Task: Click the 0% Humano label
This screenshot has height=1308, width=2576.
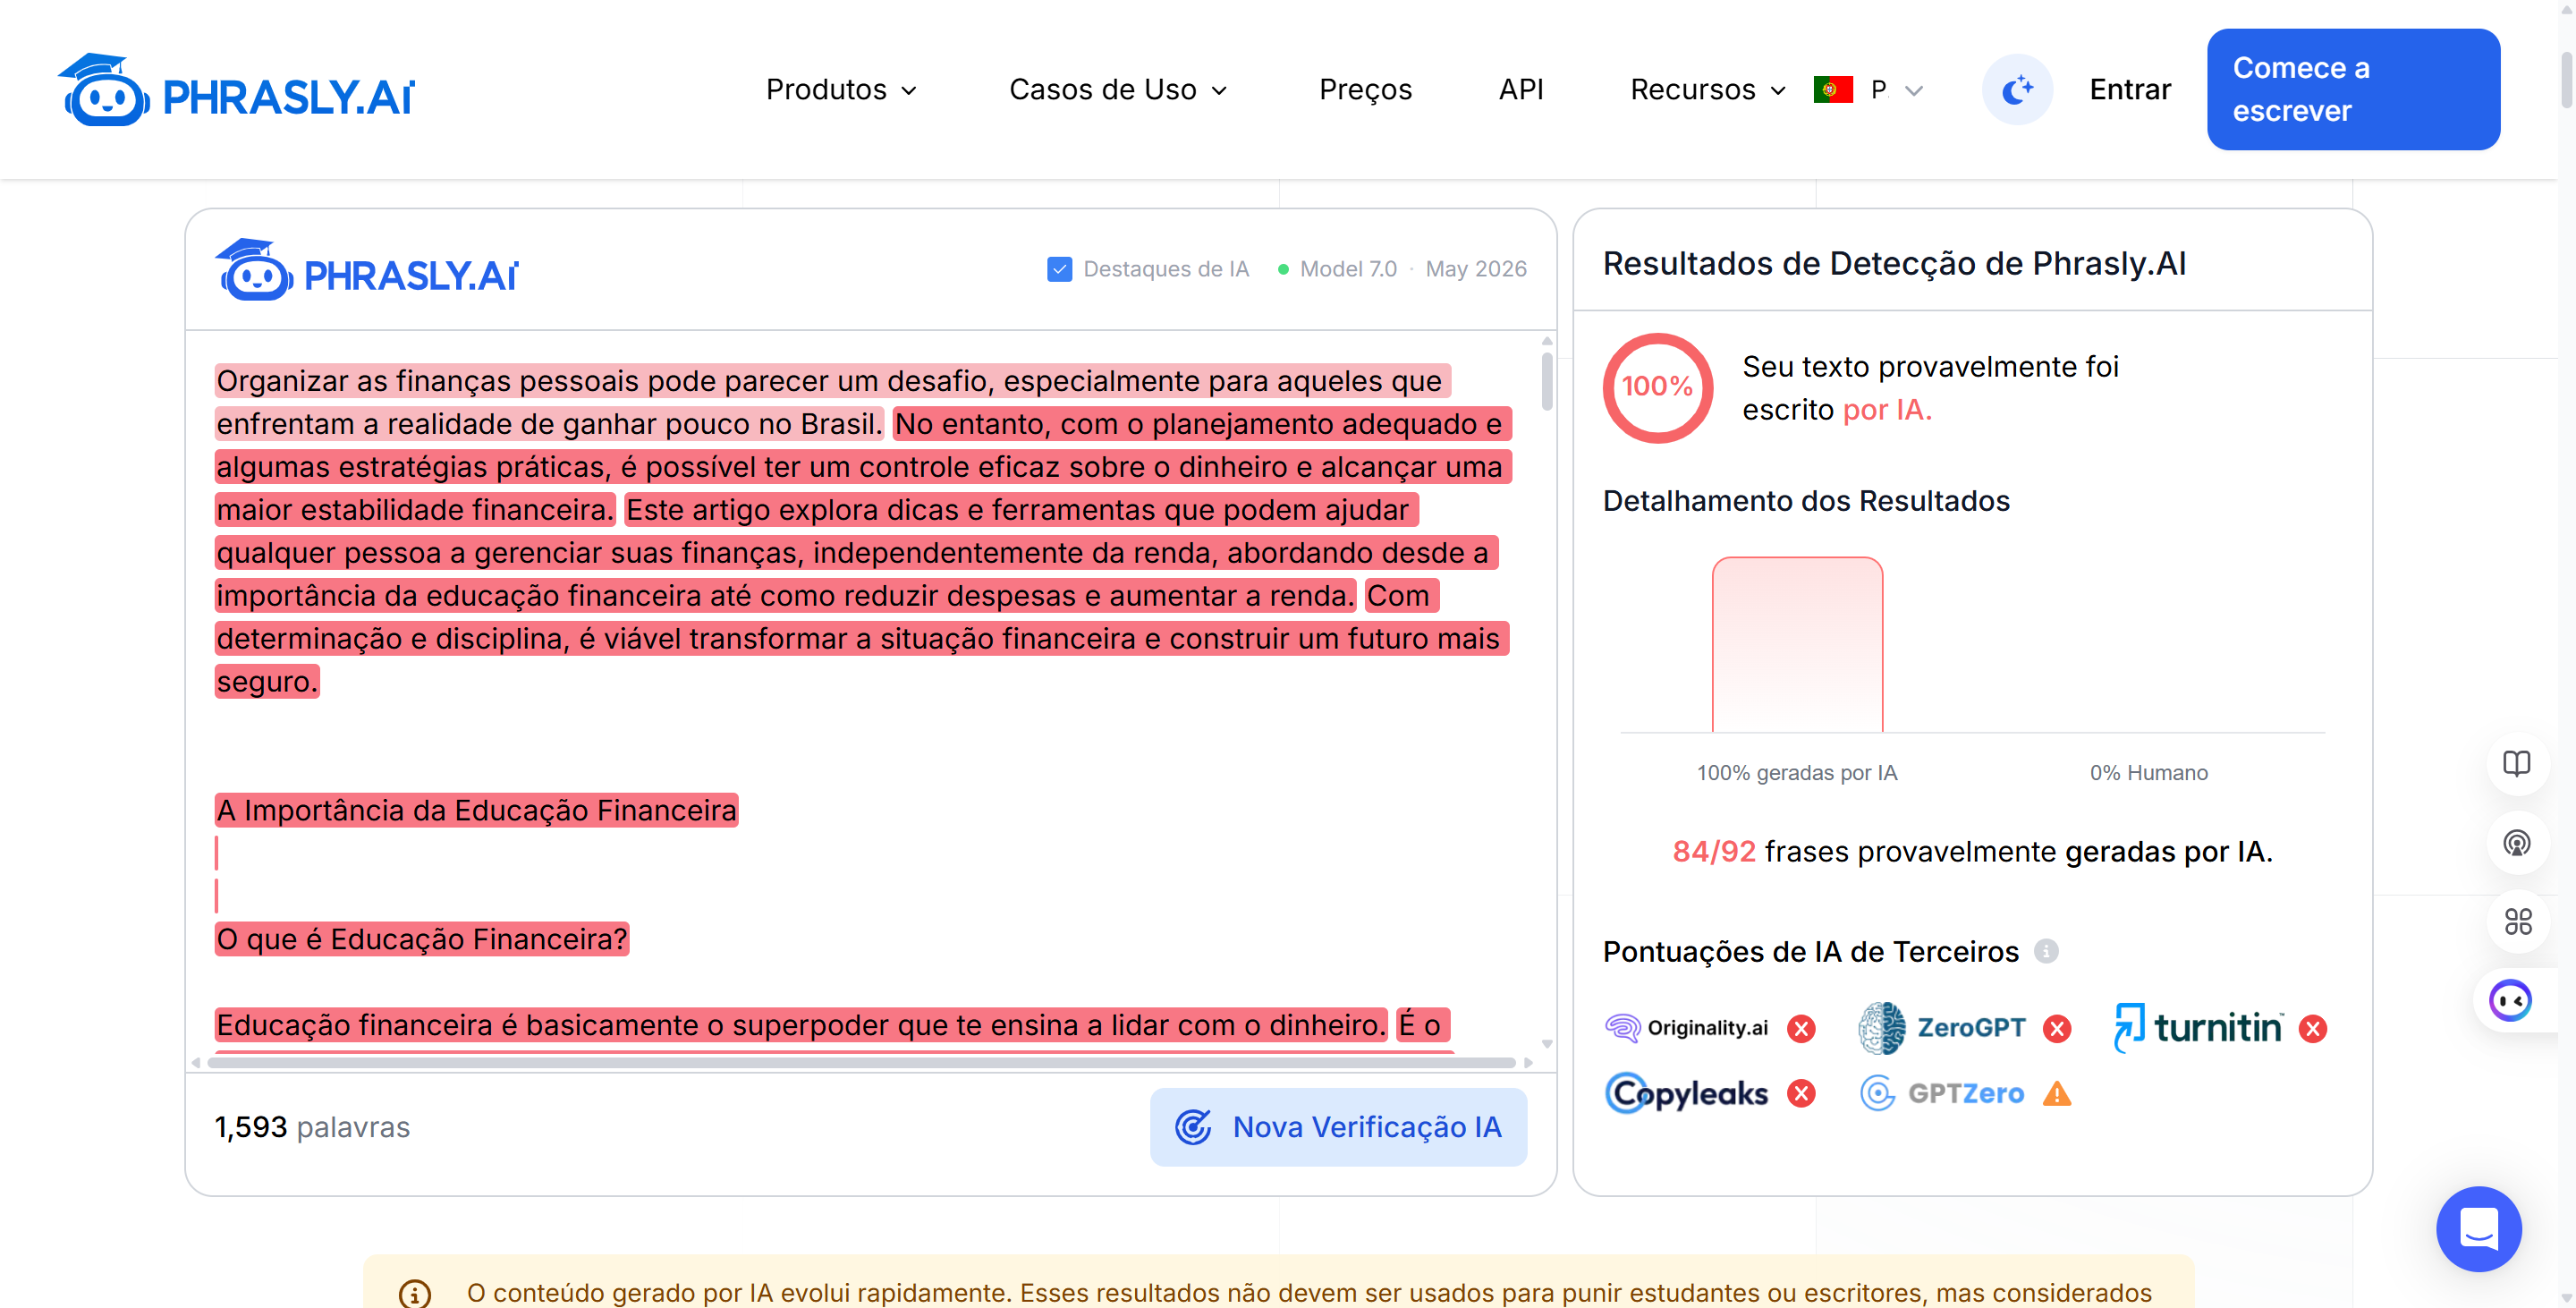Action: [2148, 773]
